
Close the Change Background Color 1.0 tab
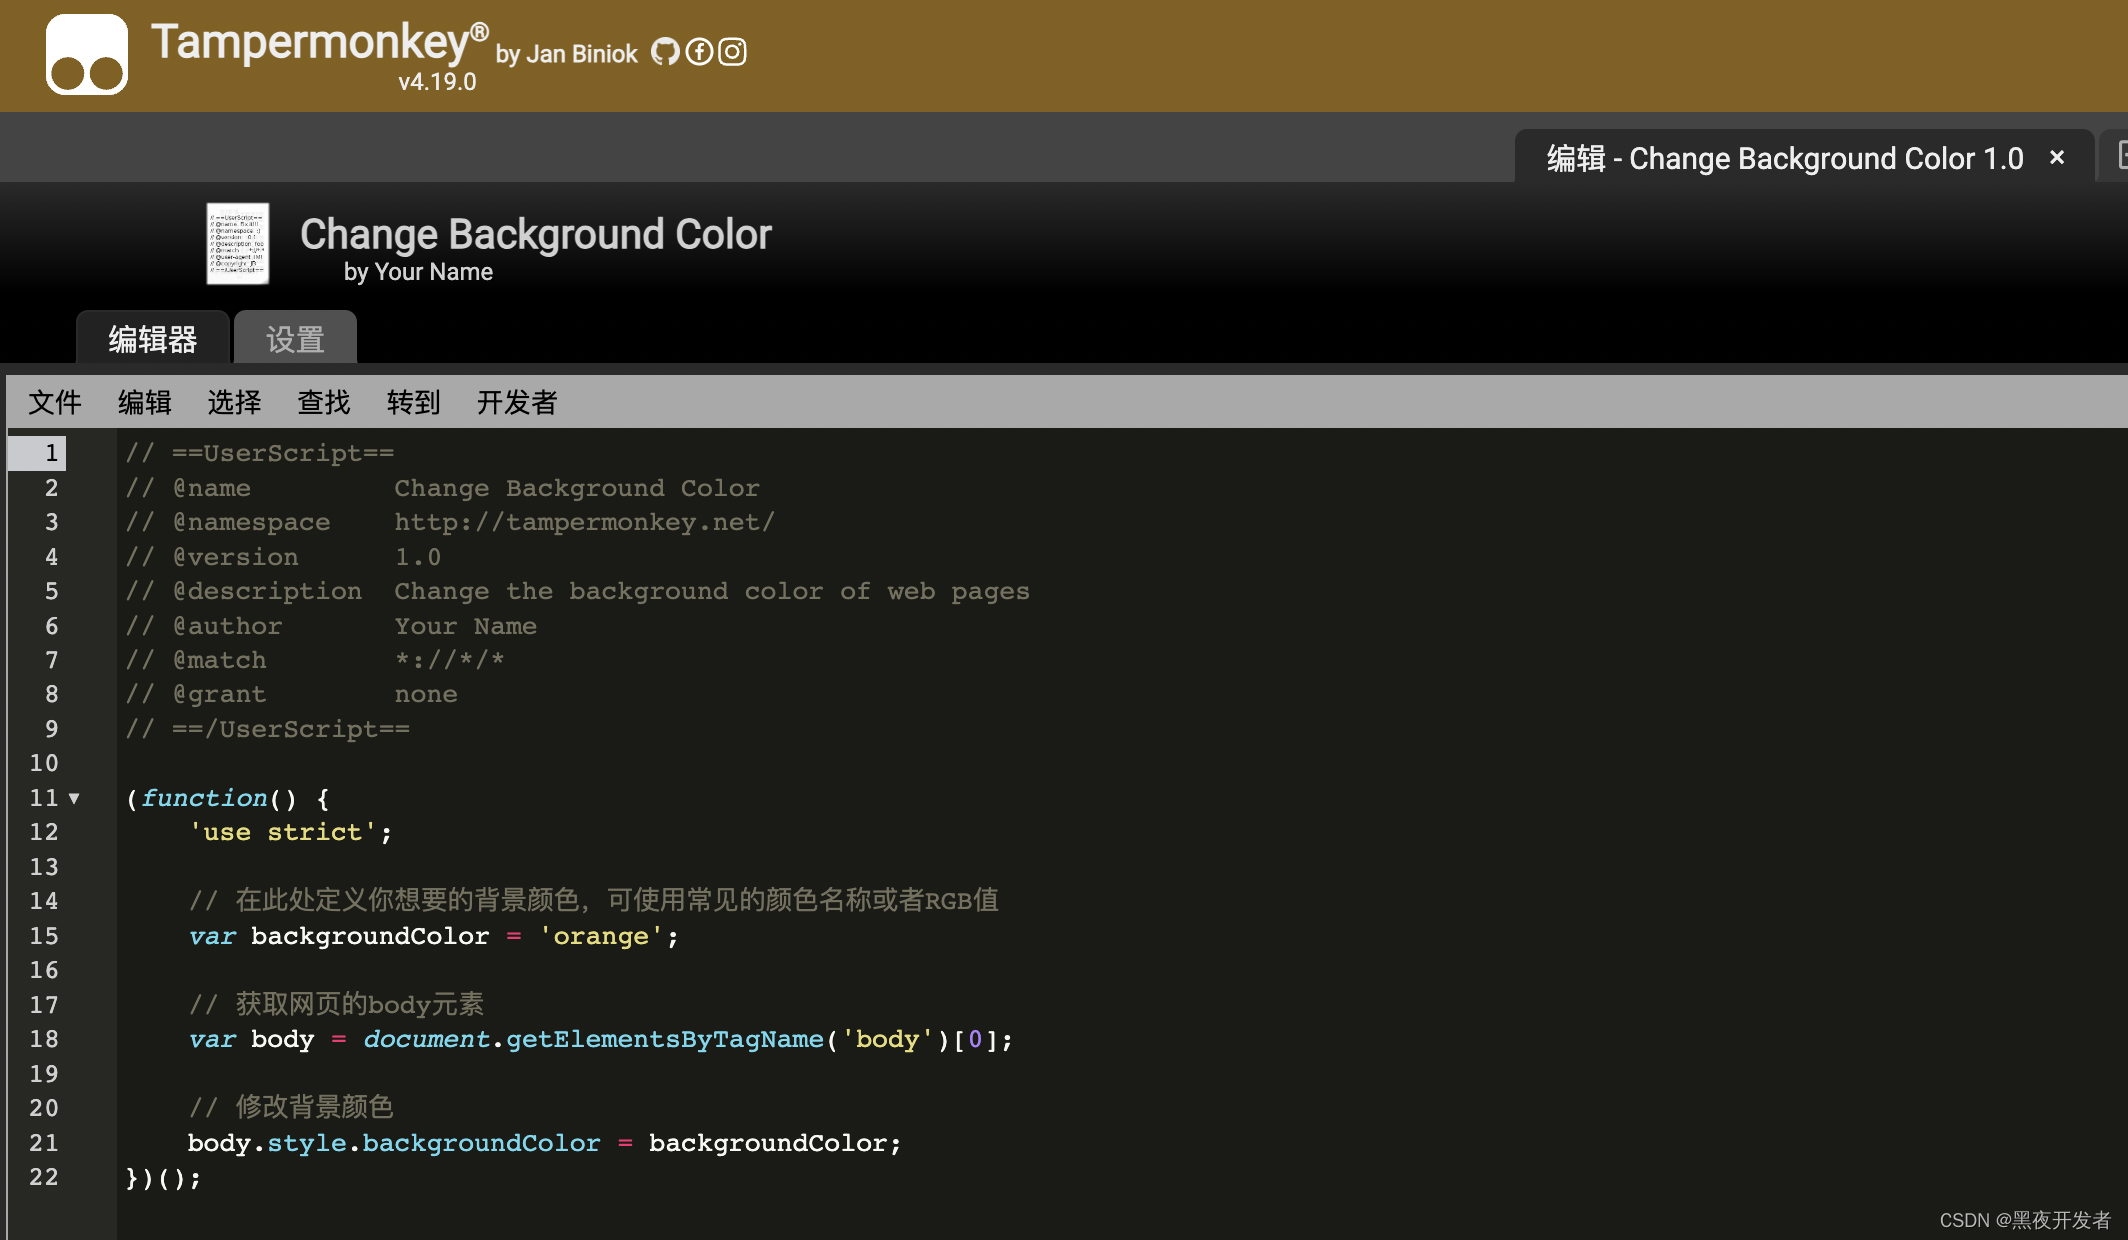click(x=2057, y=158)
